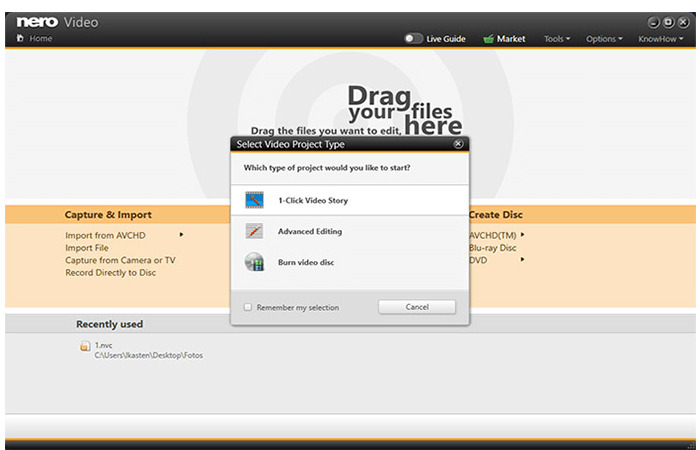Expand the DVD submenu arrow
This screenshot has width=700, height=450.
coord(522,259)
